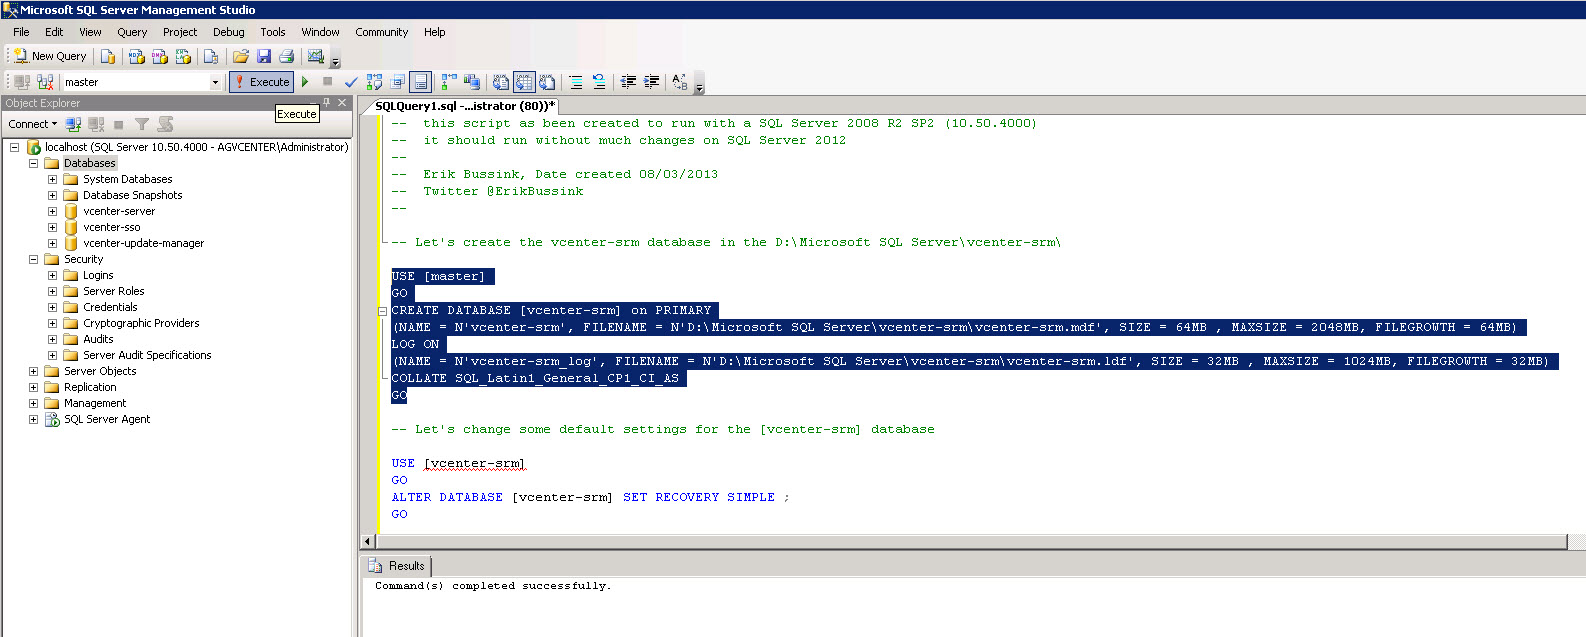Toggle Object Explorer auto-hide pin

tap(326, 102)
